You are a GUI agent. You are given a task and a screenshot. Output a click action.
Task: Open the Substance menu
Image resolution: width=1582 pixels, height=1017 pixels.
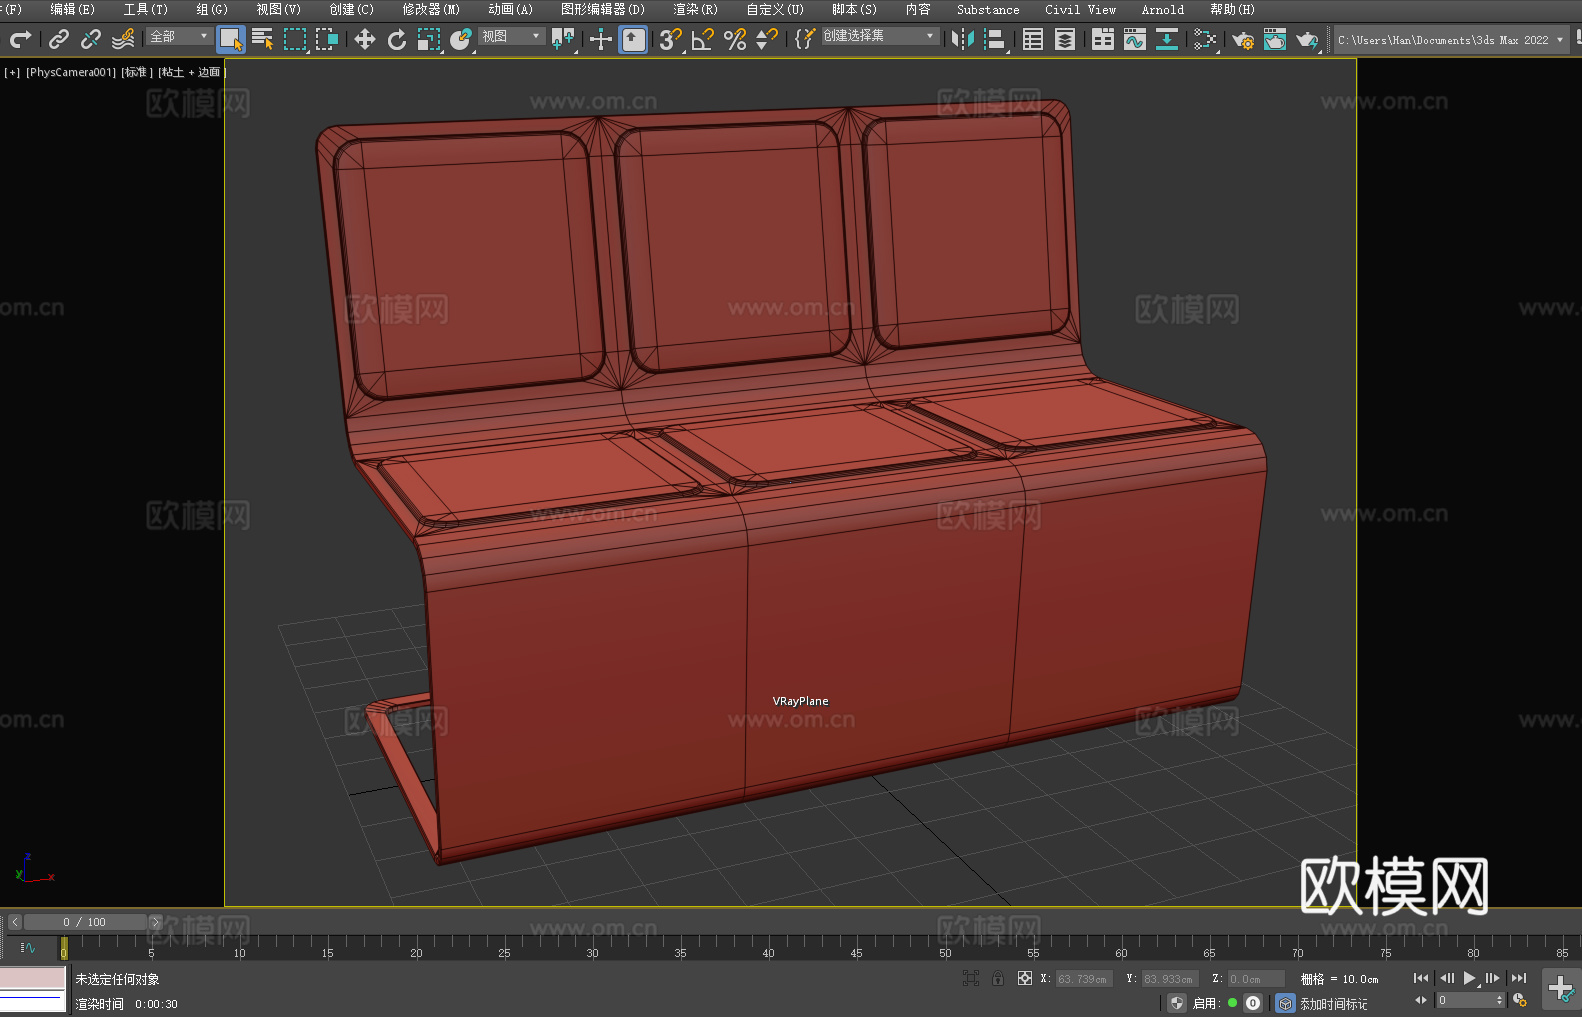point(988,10)
